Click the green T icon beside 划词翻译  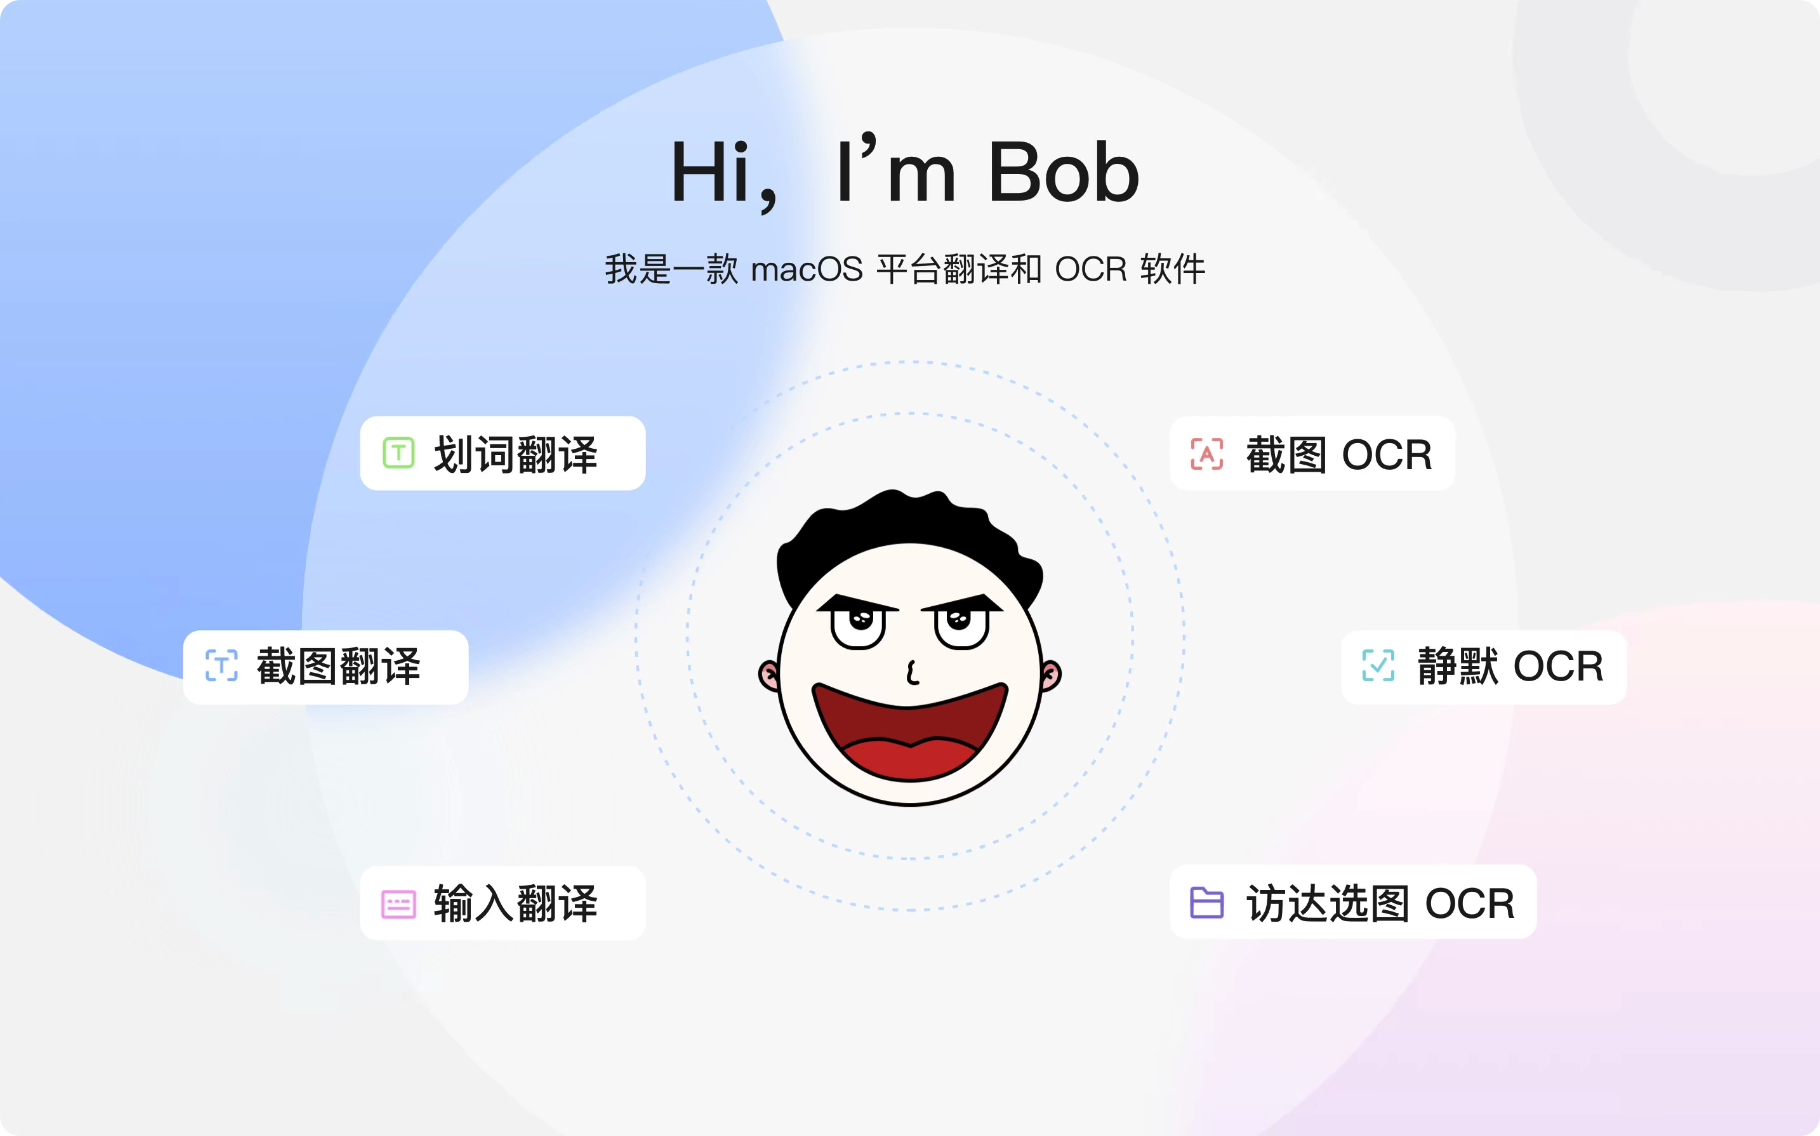(x=398, y=453)
